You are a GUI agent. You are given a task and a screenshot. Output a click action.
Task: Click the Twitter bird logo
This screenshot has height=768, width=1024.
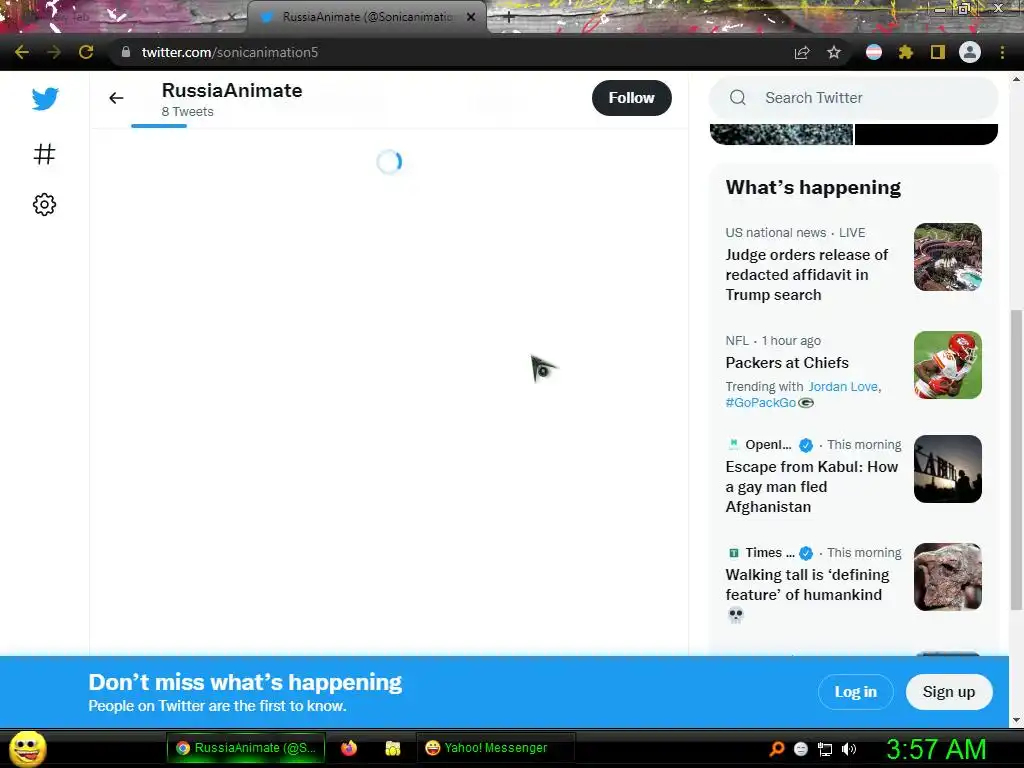pyautogui.click(x=45, y=99)
